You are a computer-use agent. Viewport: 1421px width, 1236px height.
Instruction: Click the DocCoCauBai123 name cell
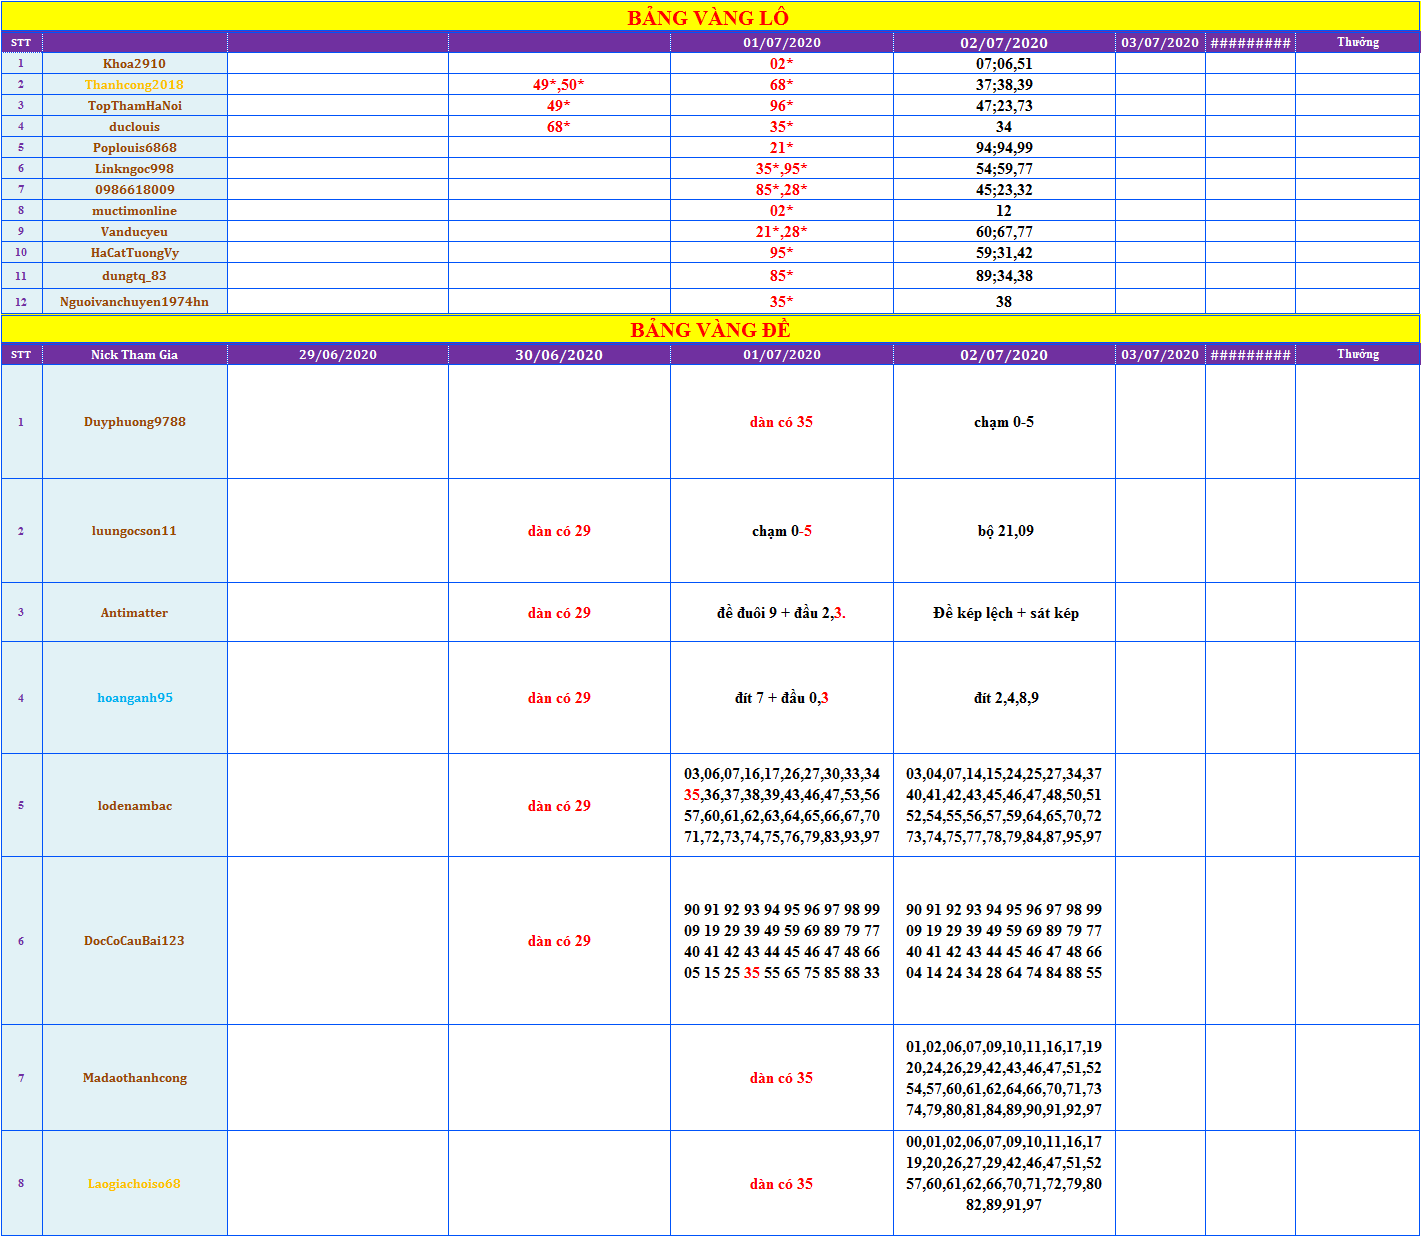135,940
